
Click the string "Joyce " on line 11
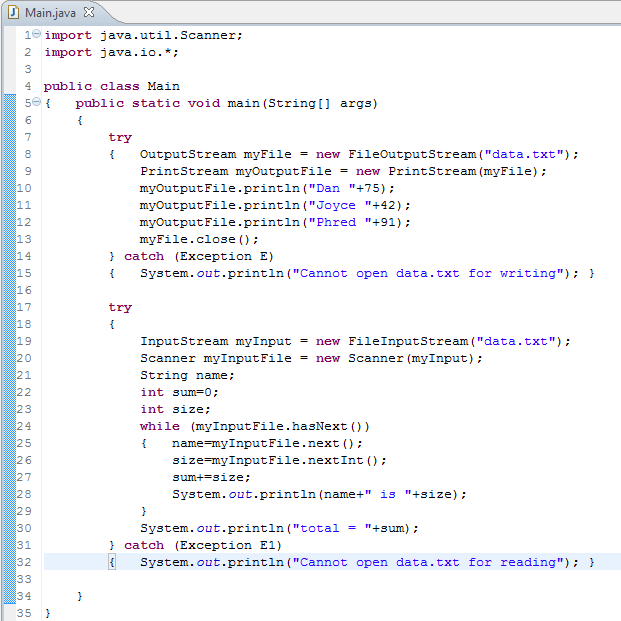coord(340,205)
